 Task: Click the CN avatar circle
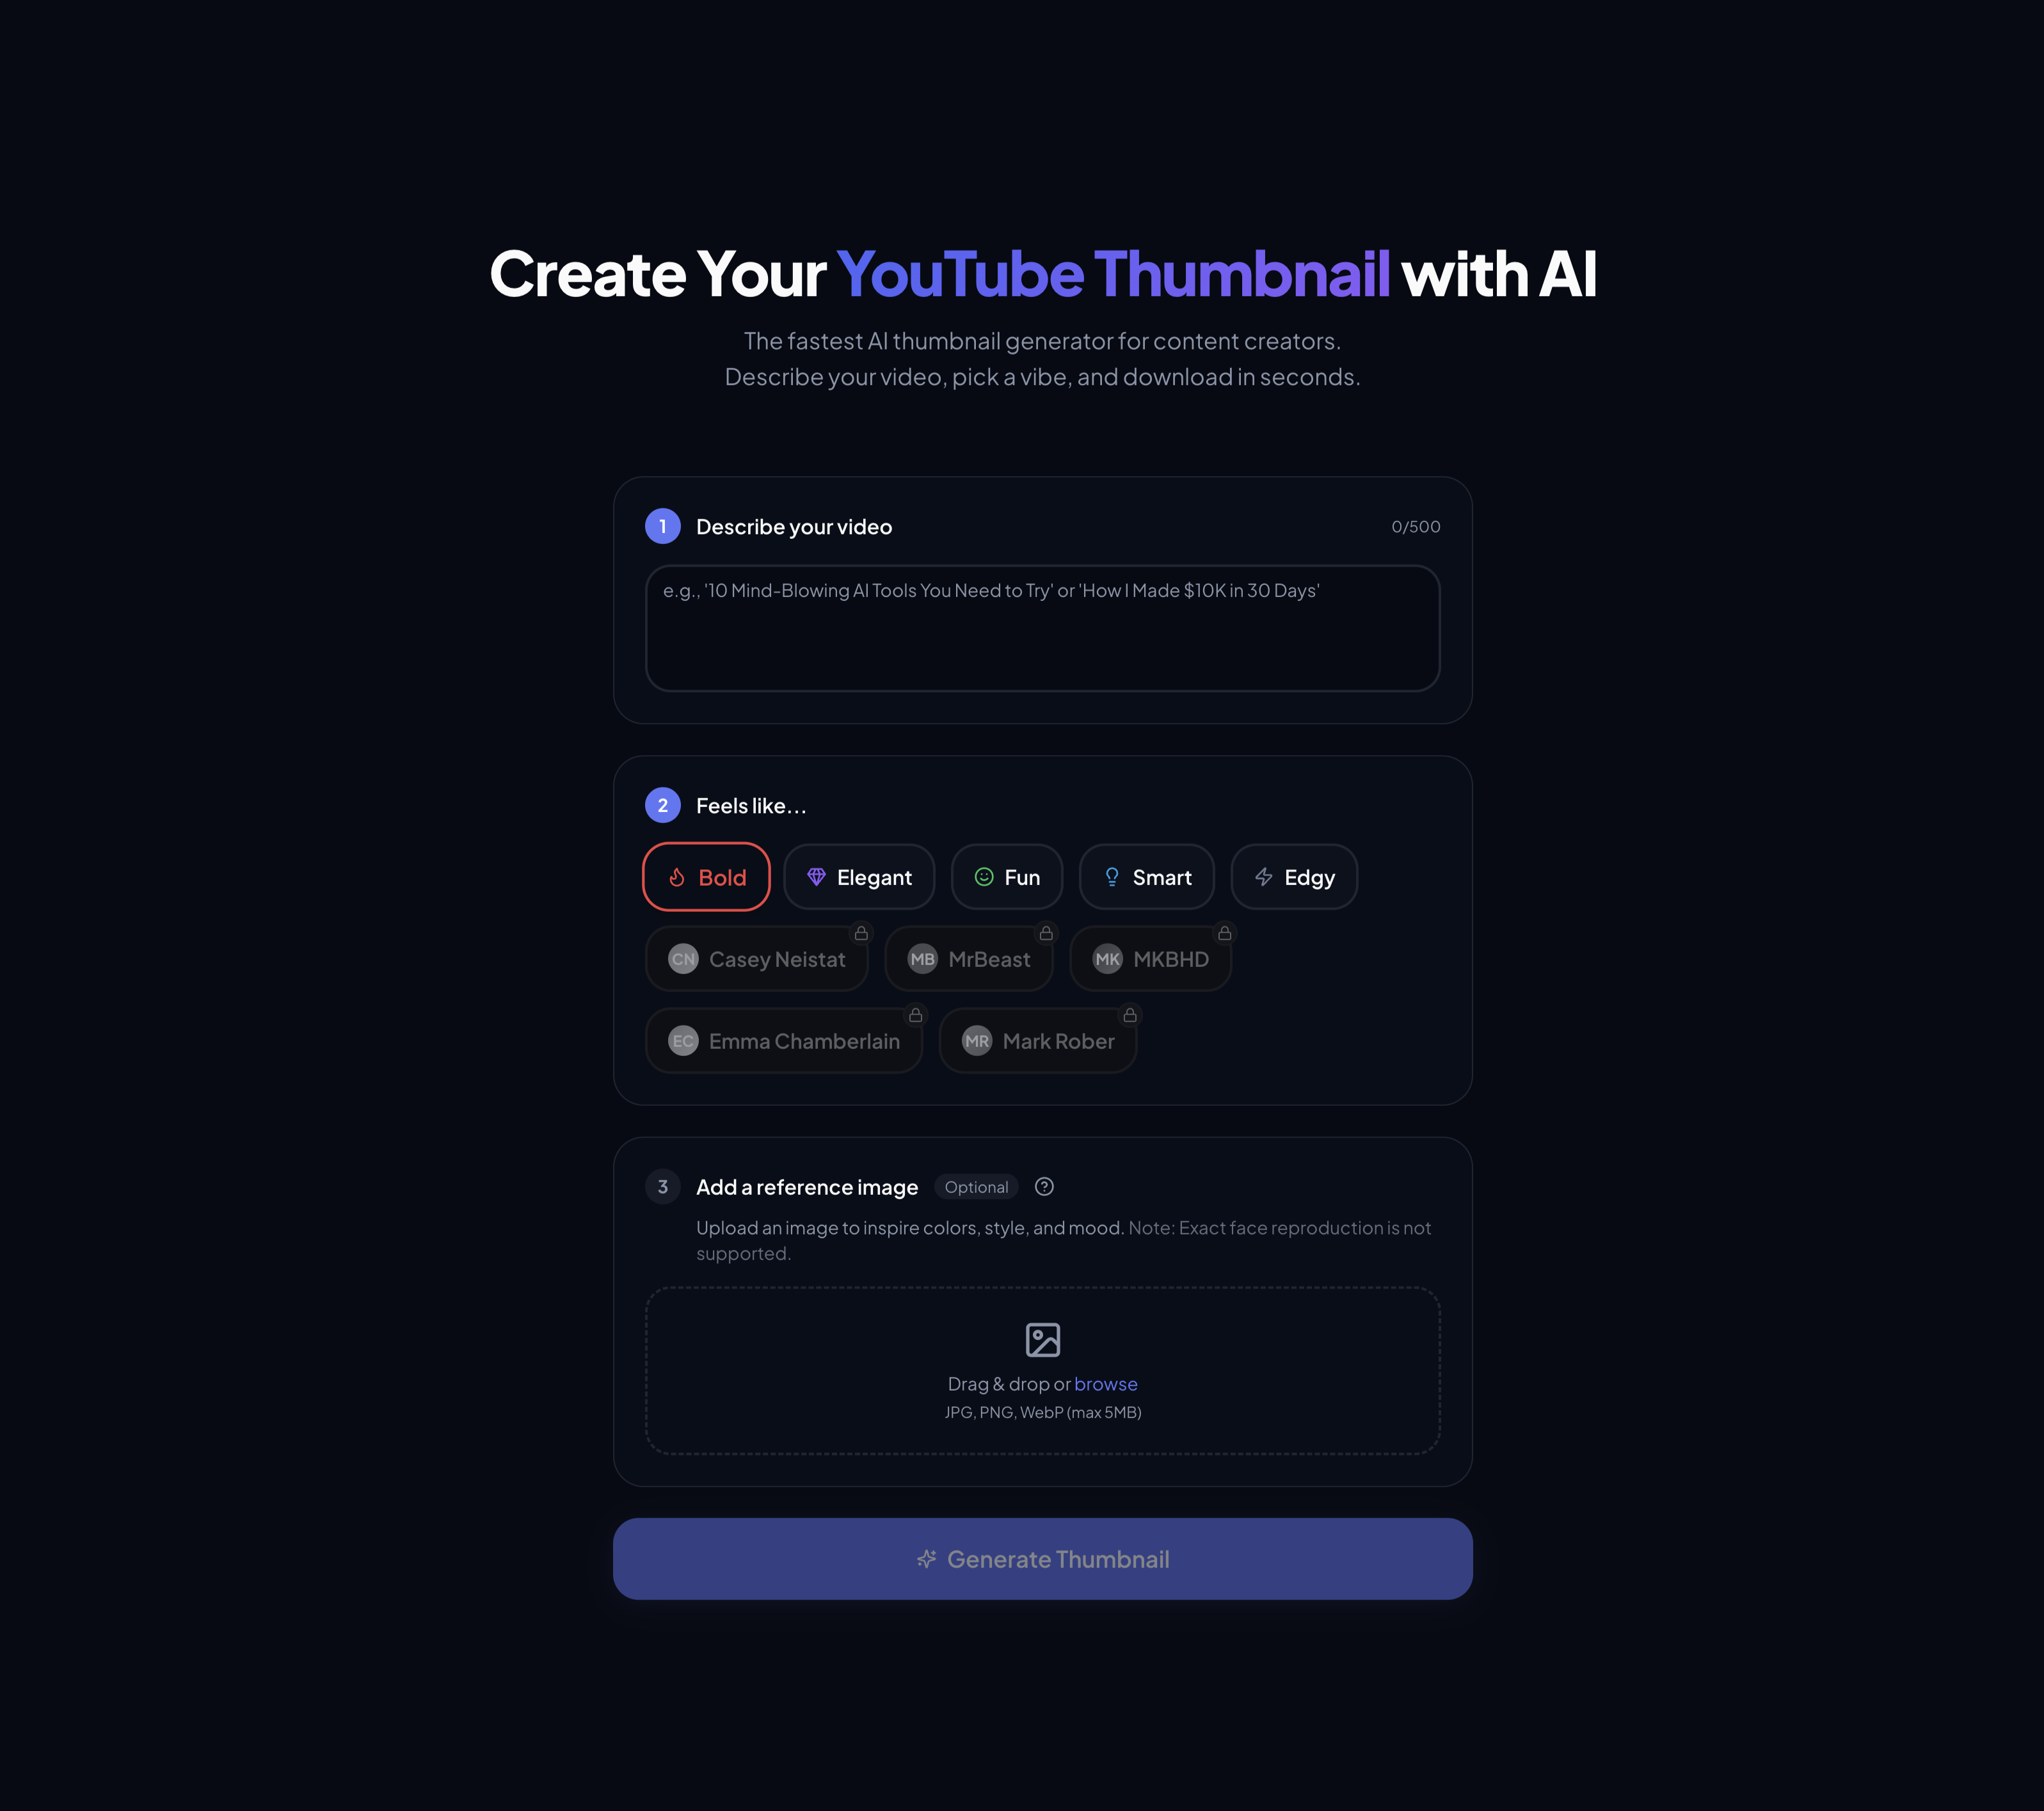pyautogui.click(x=683, y=959)
